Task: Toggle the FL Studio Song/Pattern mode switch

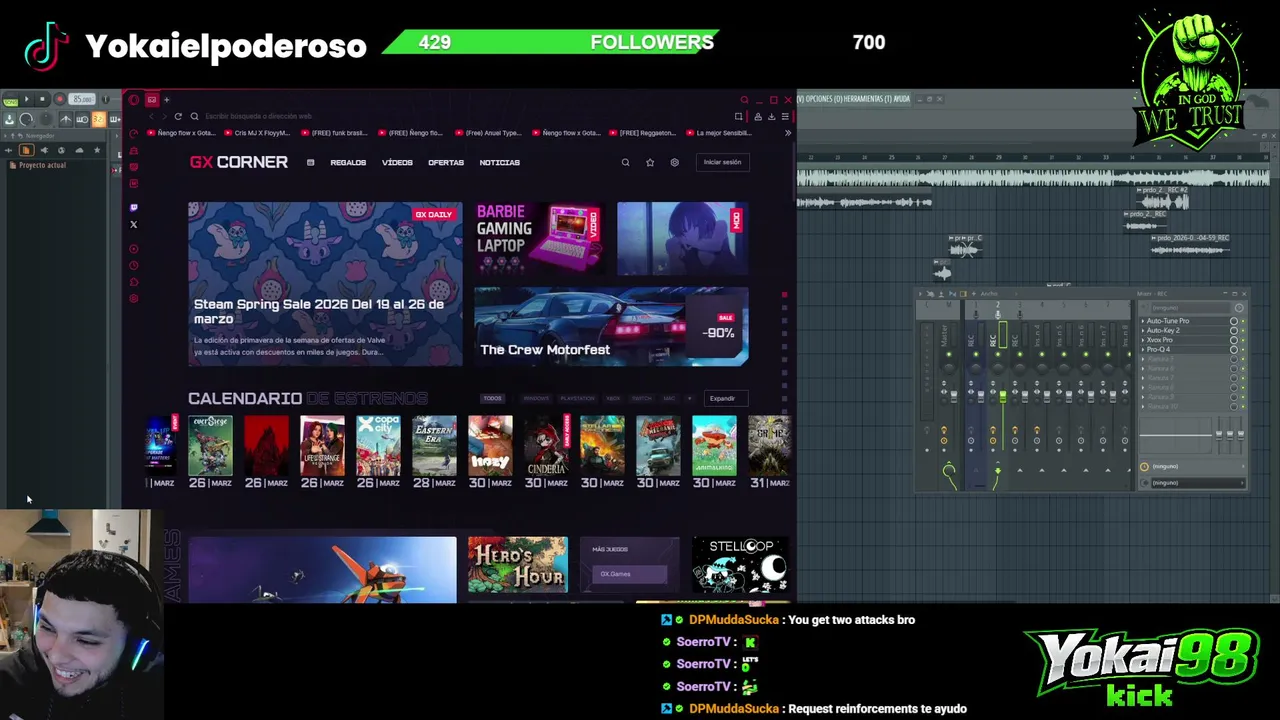Action: pos(11,101)
